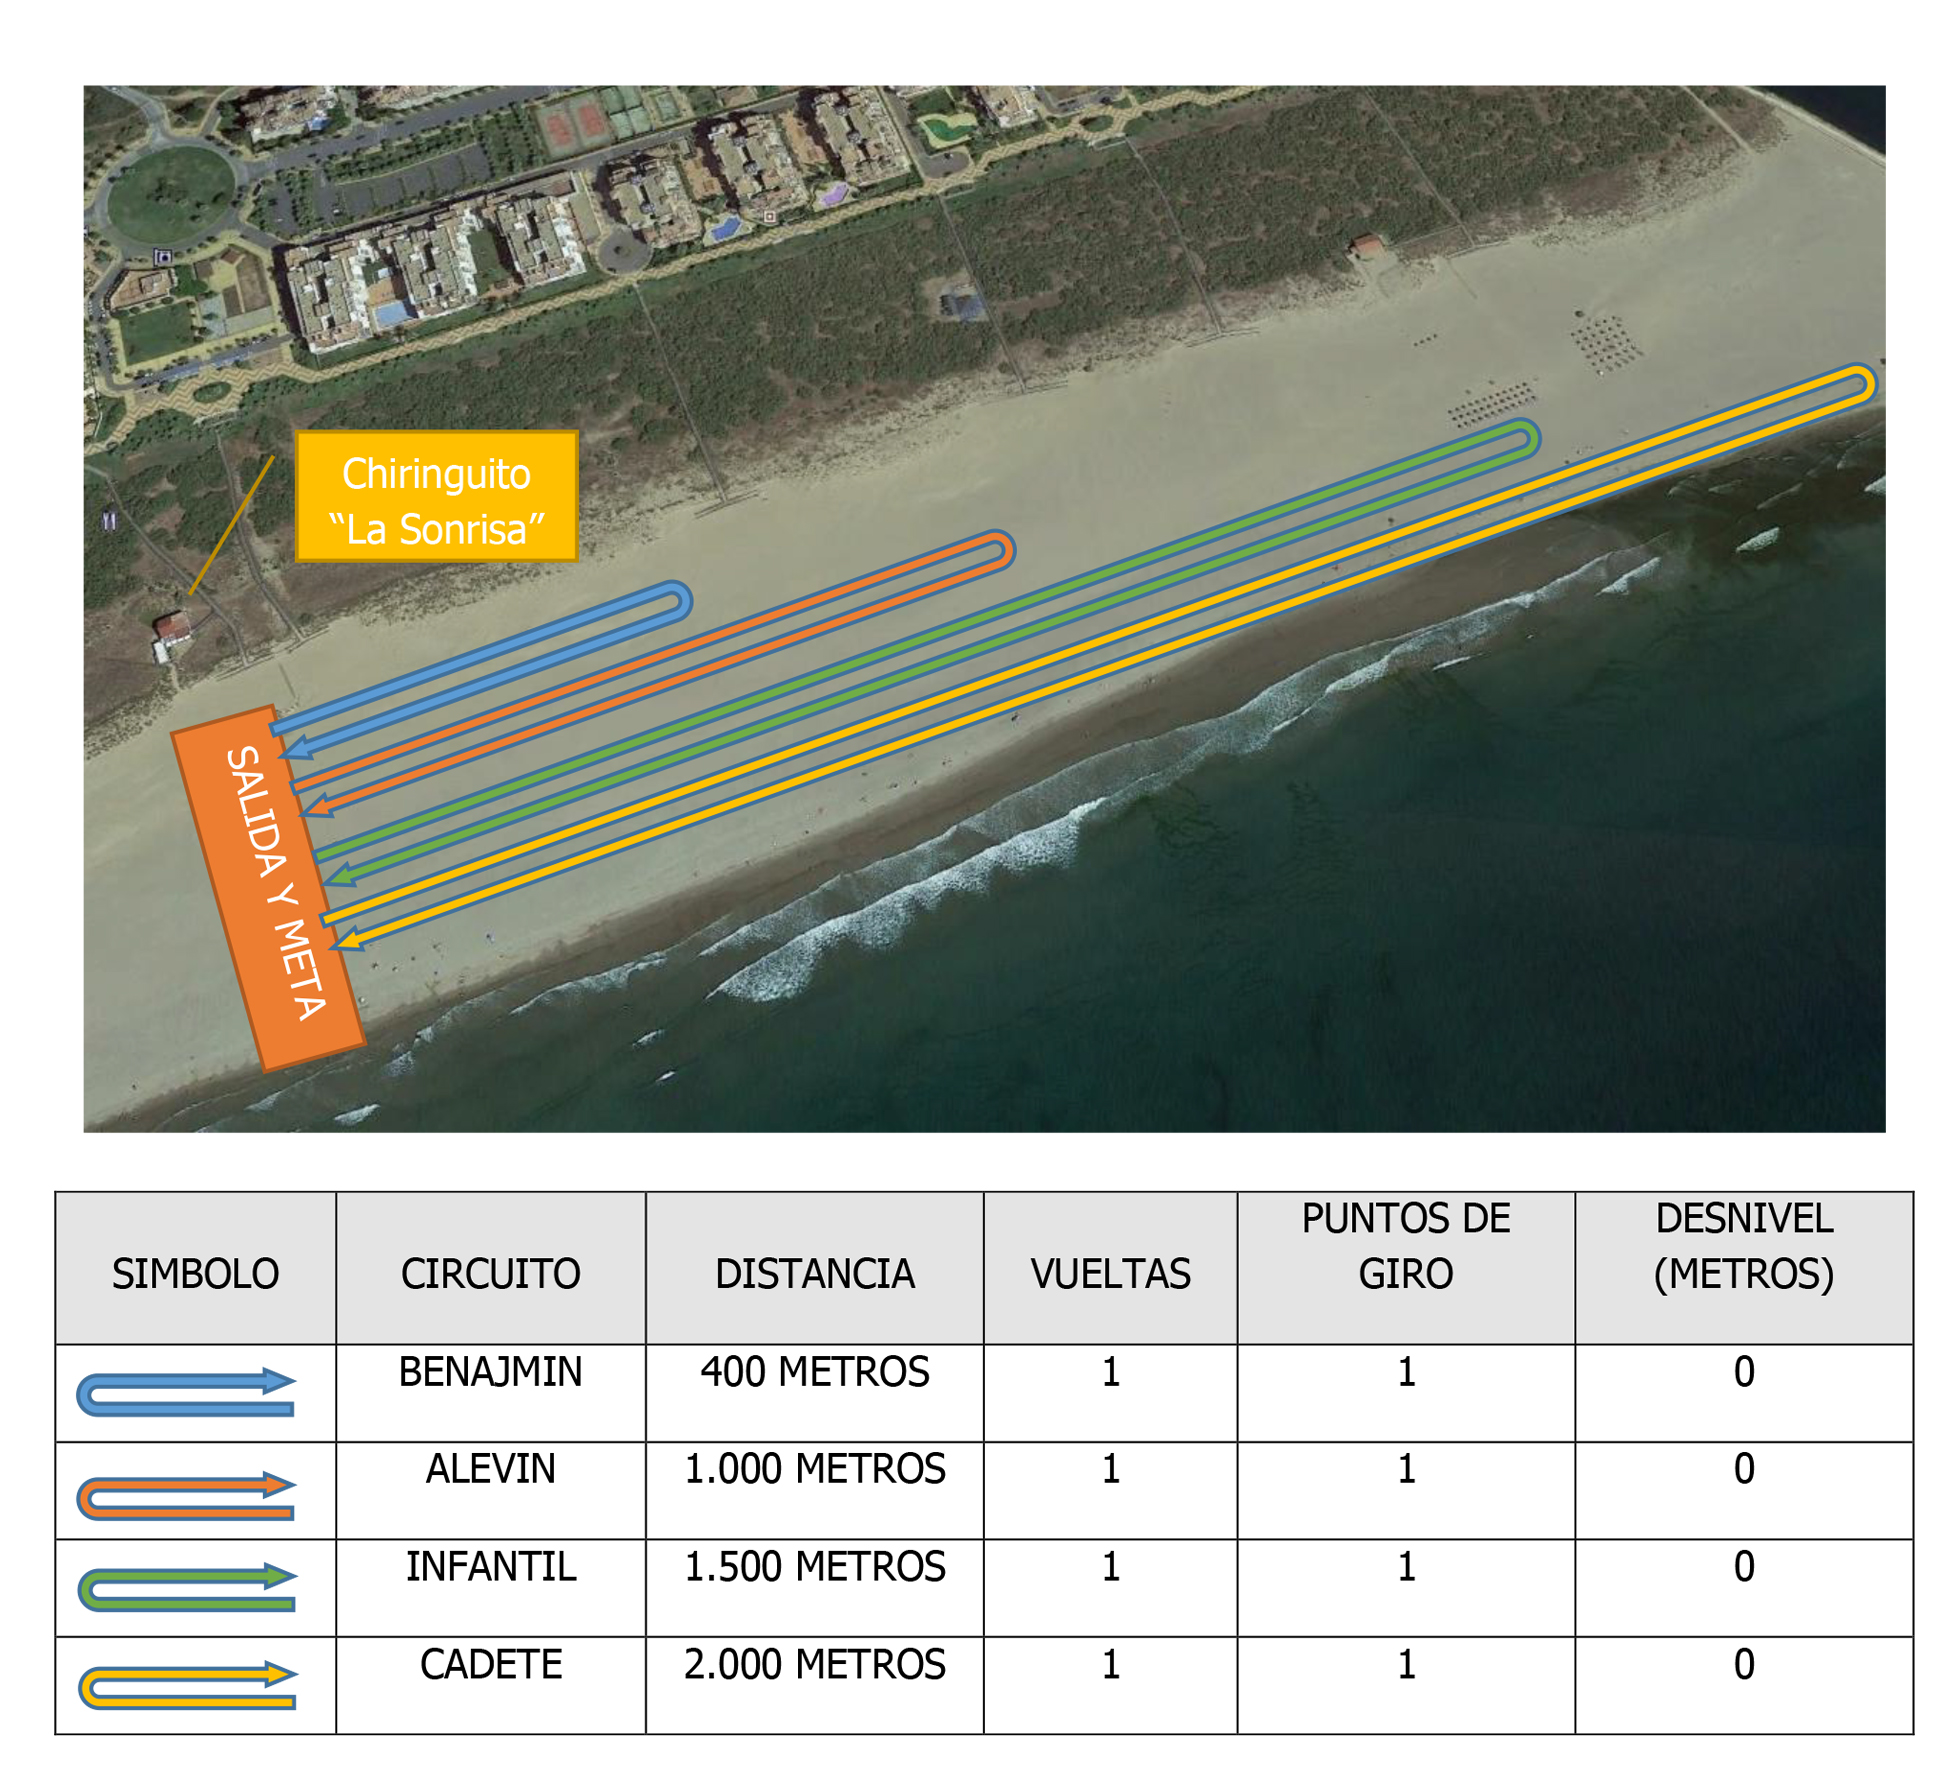Click the VUELTAS column header
1951x1772 pixels.
coord(1110,1273)
